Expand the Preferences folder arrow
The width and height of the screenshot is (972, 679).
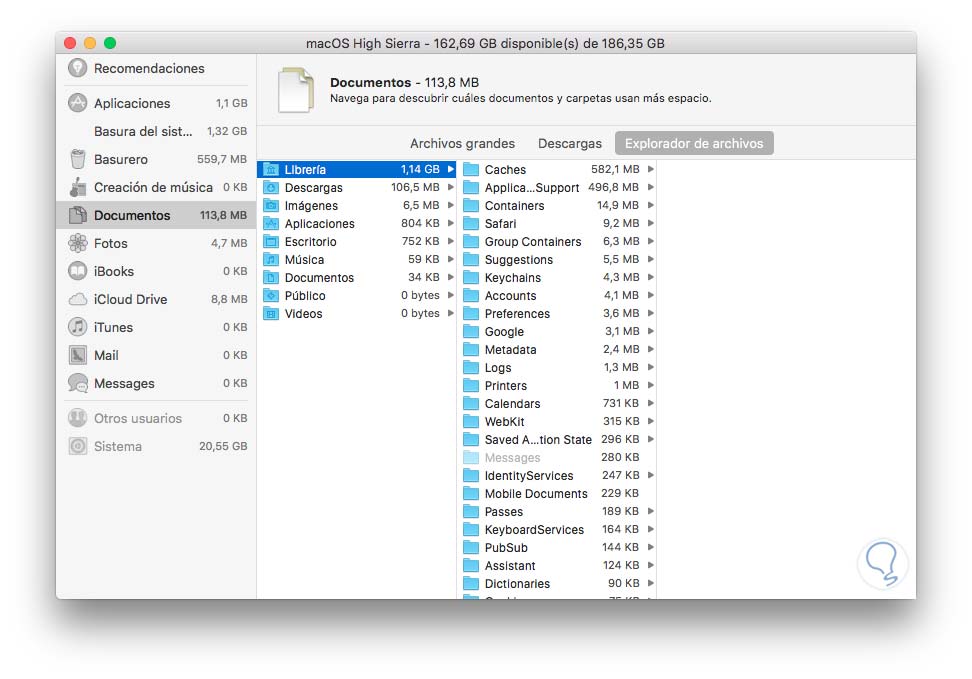[x=651, y=313]
